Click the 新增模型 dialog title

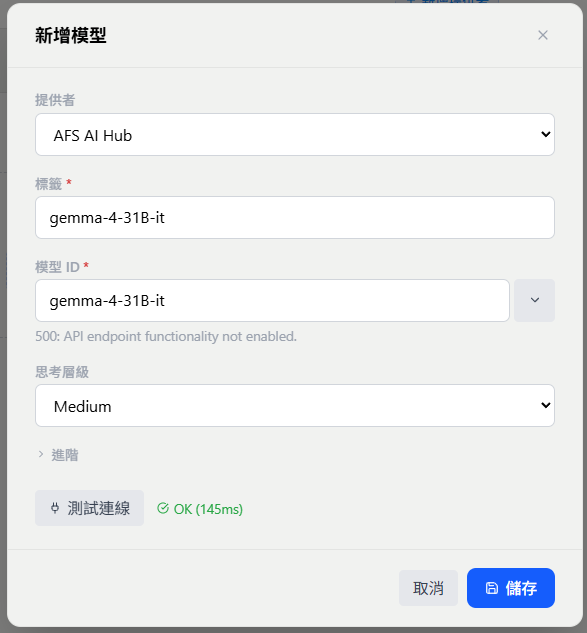tap(71, 36)
